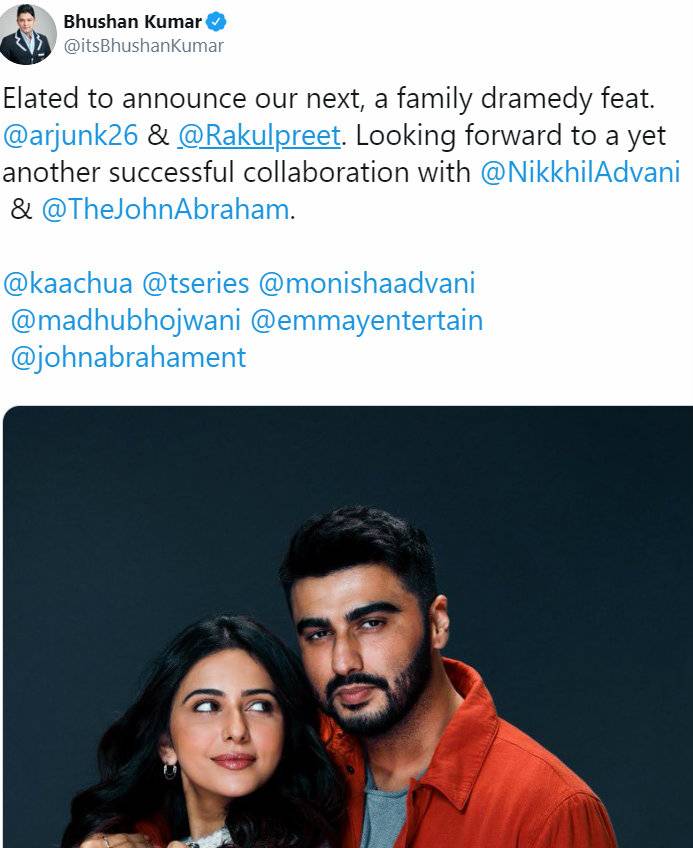Click the "Looking forward to a yet" text

click(508, 135)
